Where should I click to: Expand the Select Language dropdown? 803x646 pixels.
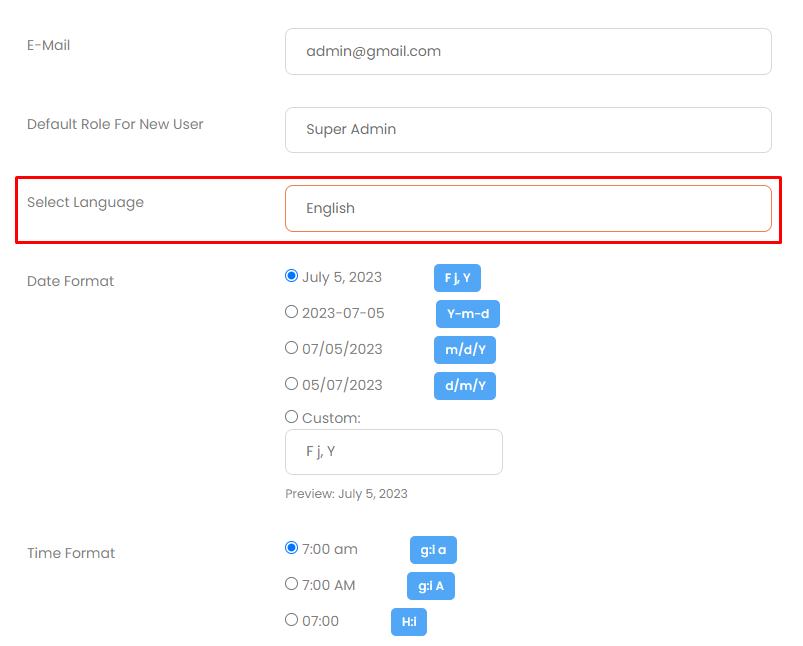pos(528,208)
